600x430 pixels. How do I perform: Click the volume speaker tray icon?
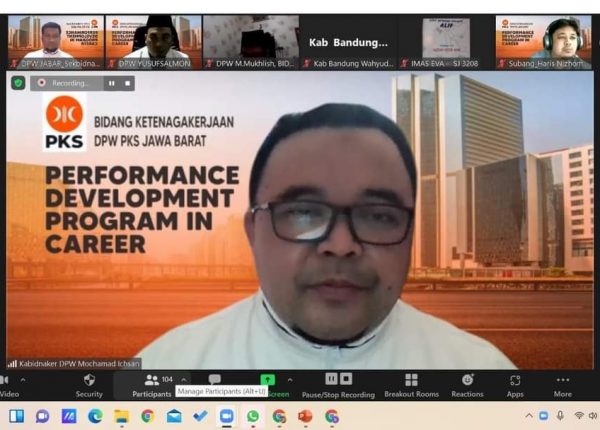click(593, 415)
